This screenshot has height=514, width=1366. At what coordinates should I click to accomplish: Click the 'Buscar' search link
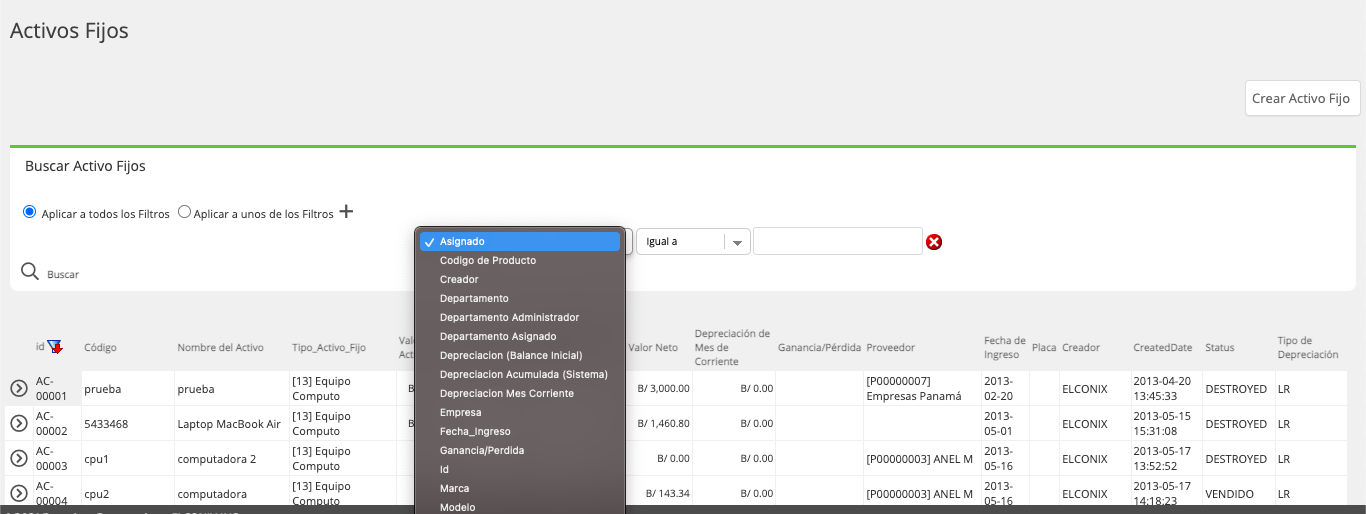pyautogui.click(x=63, y=274)
